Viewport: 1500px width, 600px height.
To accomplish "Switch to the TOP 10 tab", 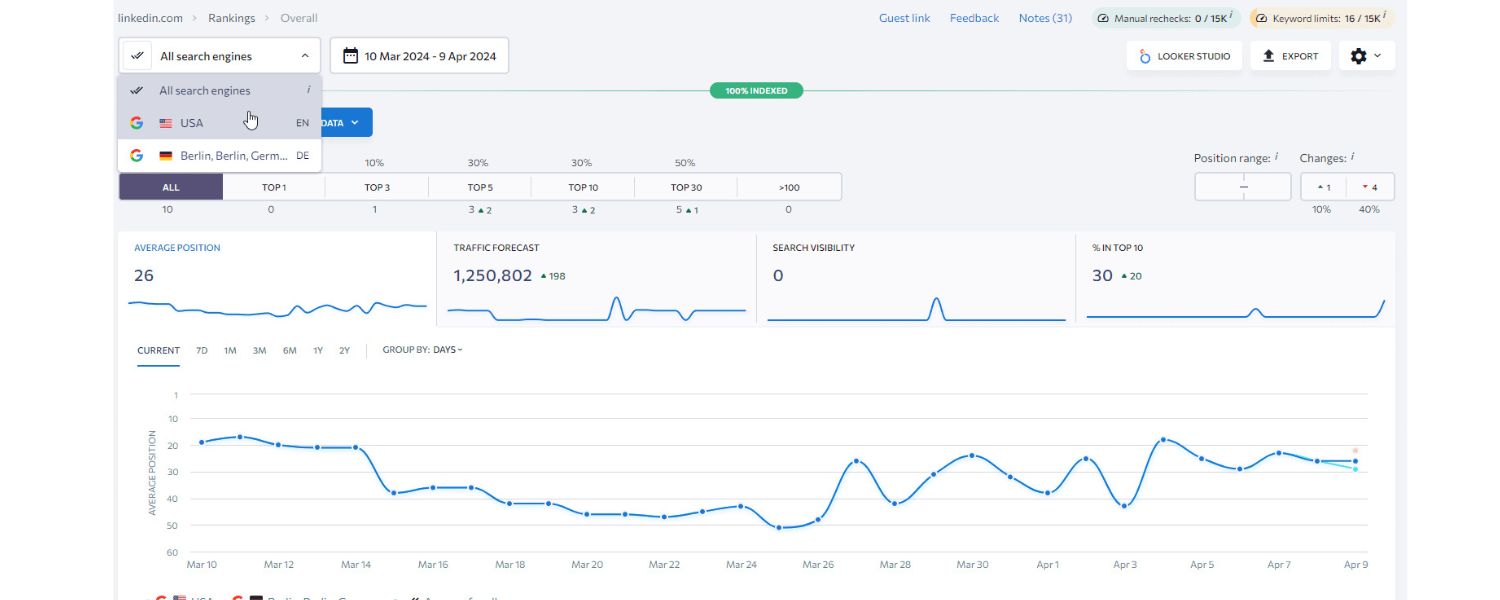I will tap(581, 187).
